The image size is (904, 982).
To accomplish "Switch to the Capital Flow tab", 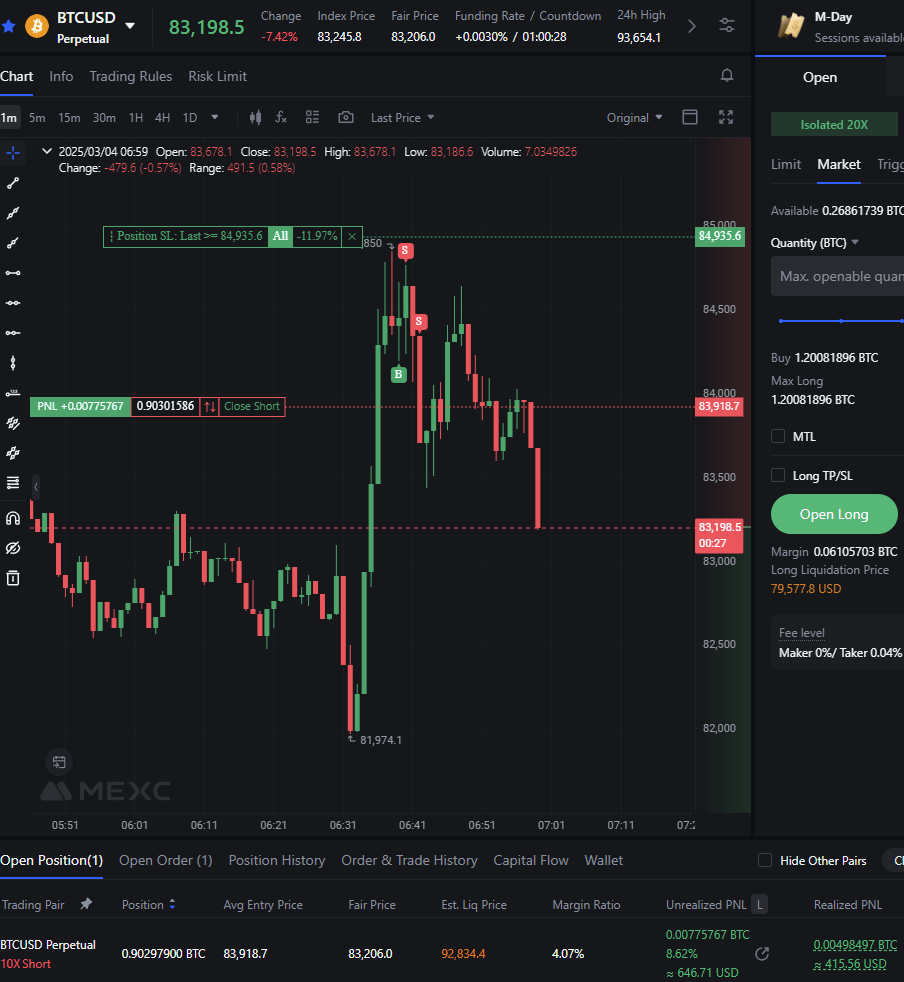I will (x=531, y=861).
